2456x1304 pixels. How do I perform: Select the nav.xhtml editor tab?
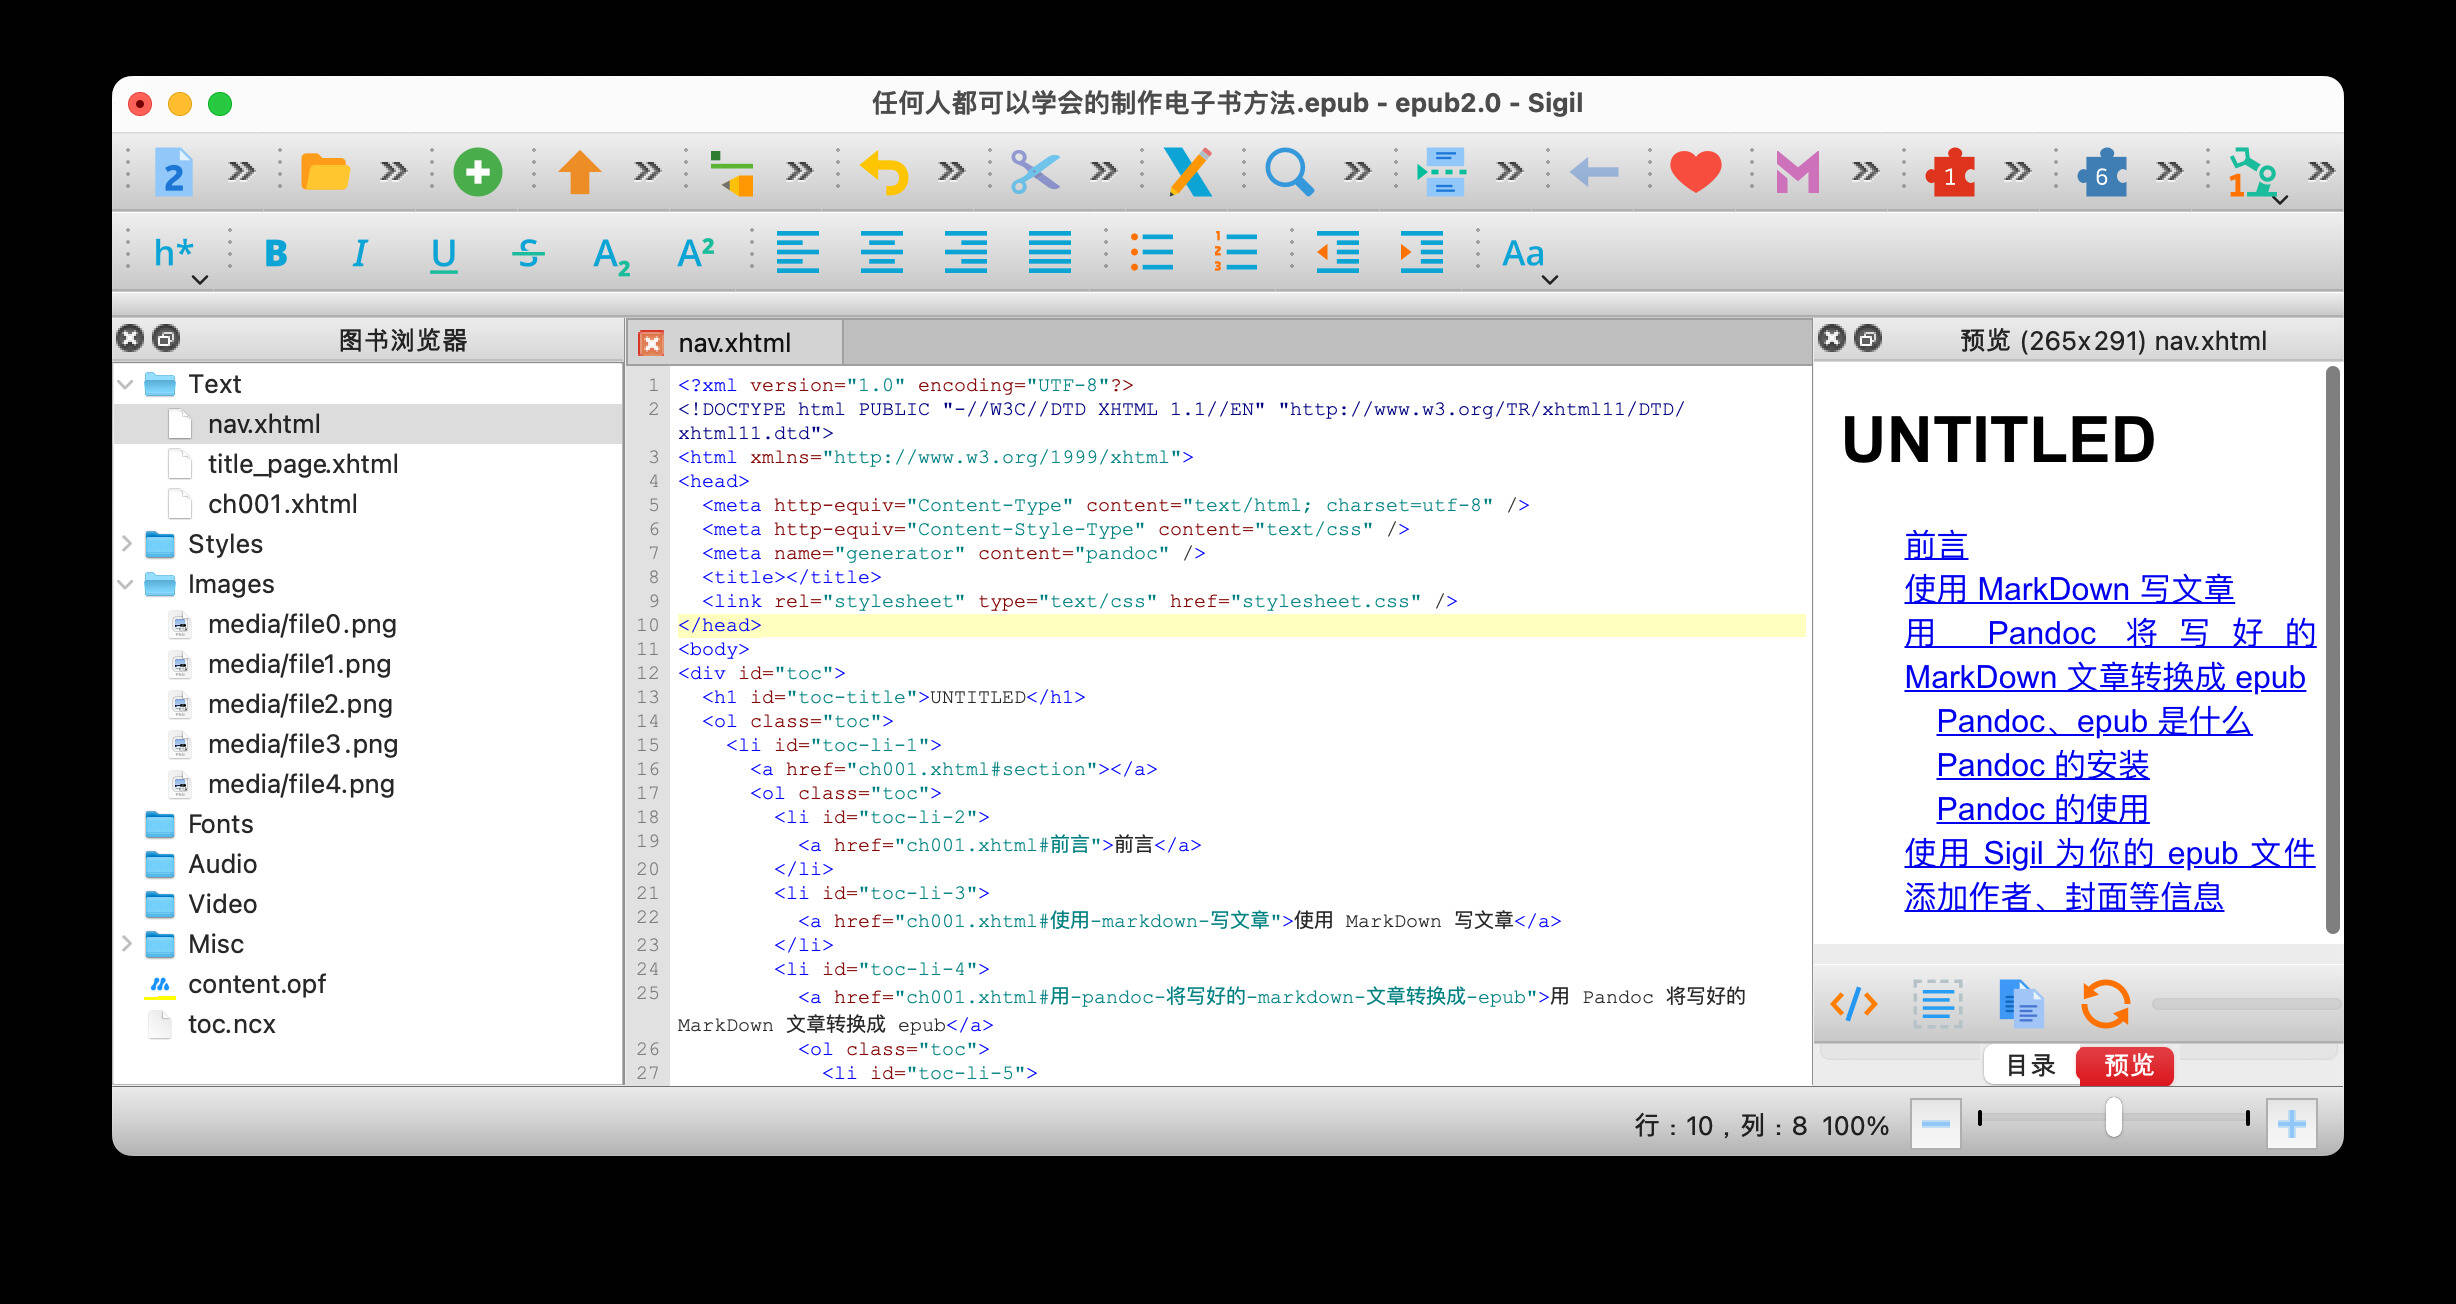[x=734, y=343]
